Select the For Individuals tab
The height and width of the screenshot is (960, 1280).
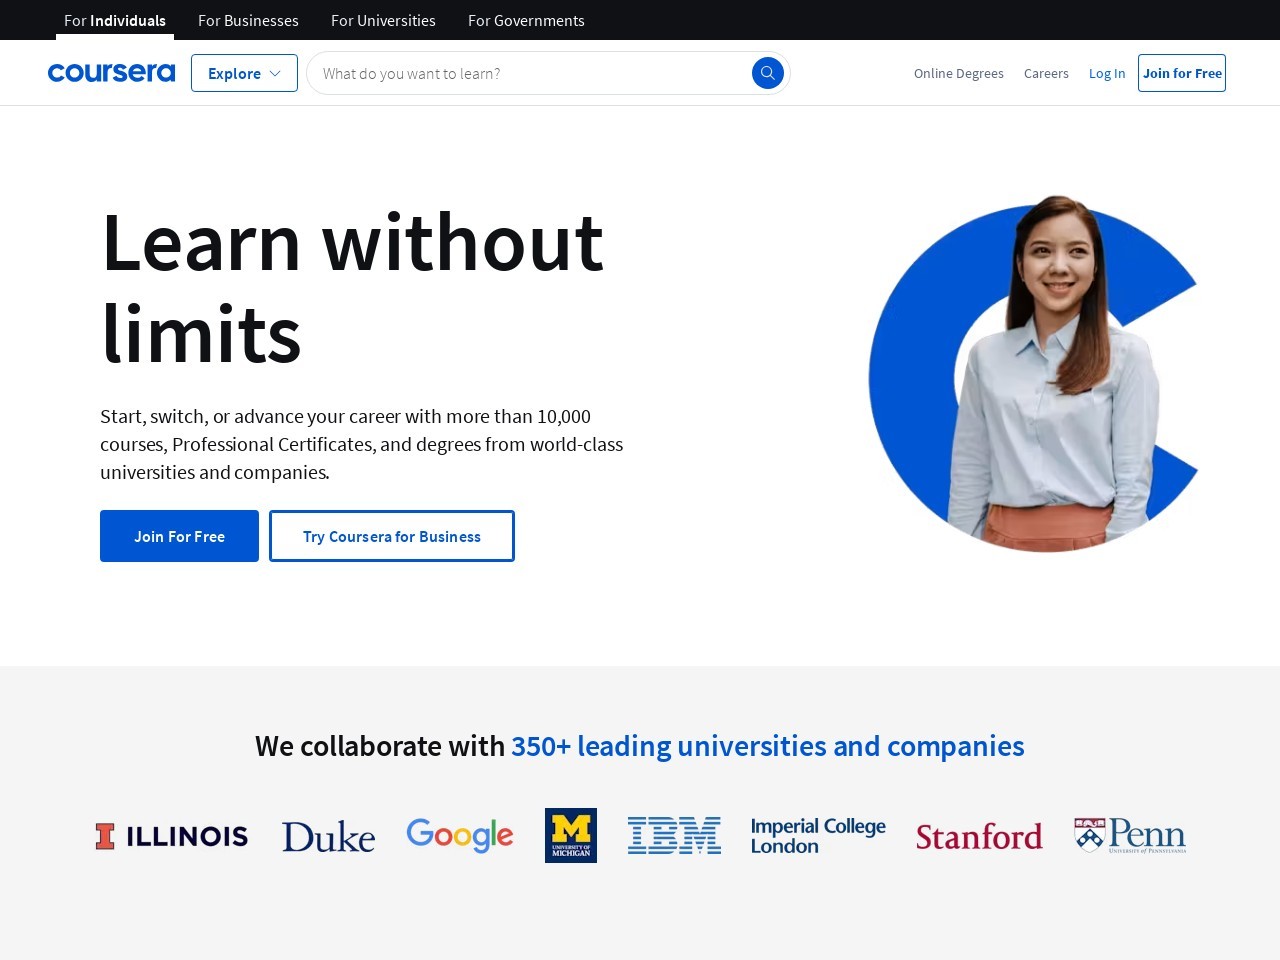(115, 20)
